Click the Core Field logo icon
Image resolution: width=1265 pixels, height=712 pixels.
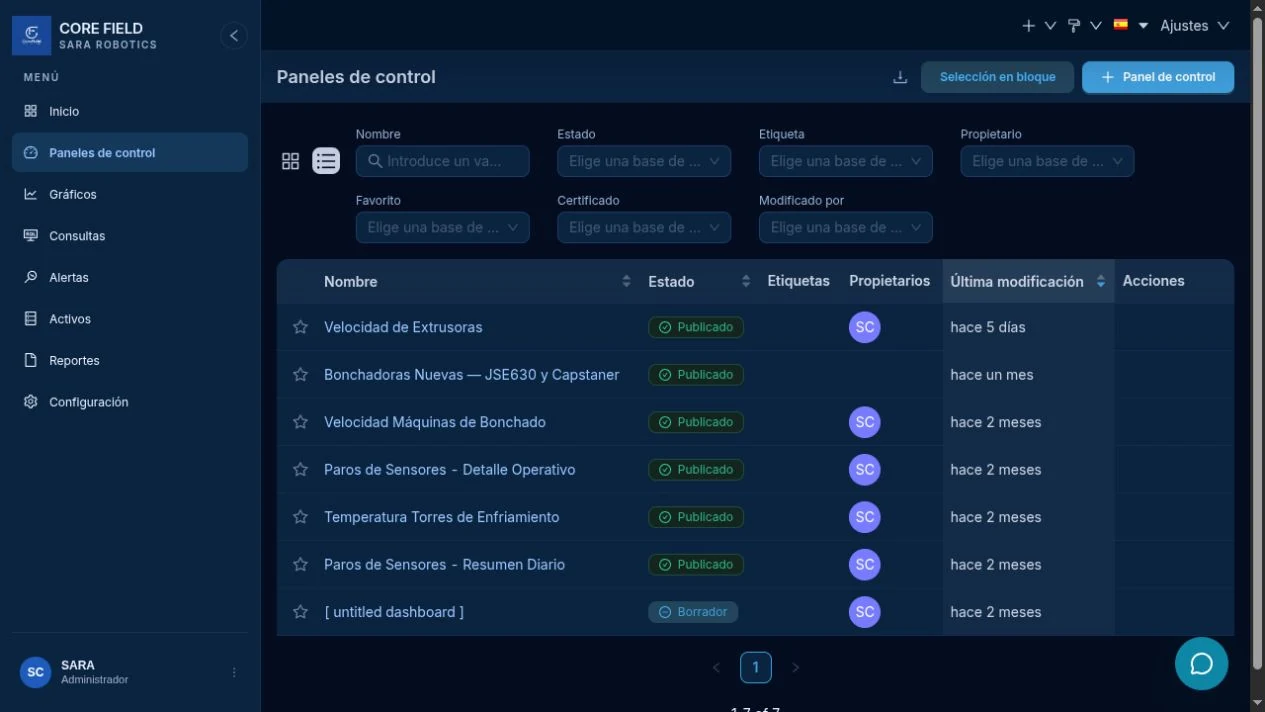click(x=31, y=36)
